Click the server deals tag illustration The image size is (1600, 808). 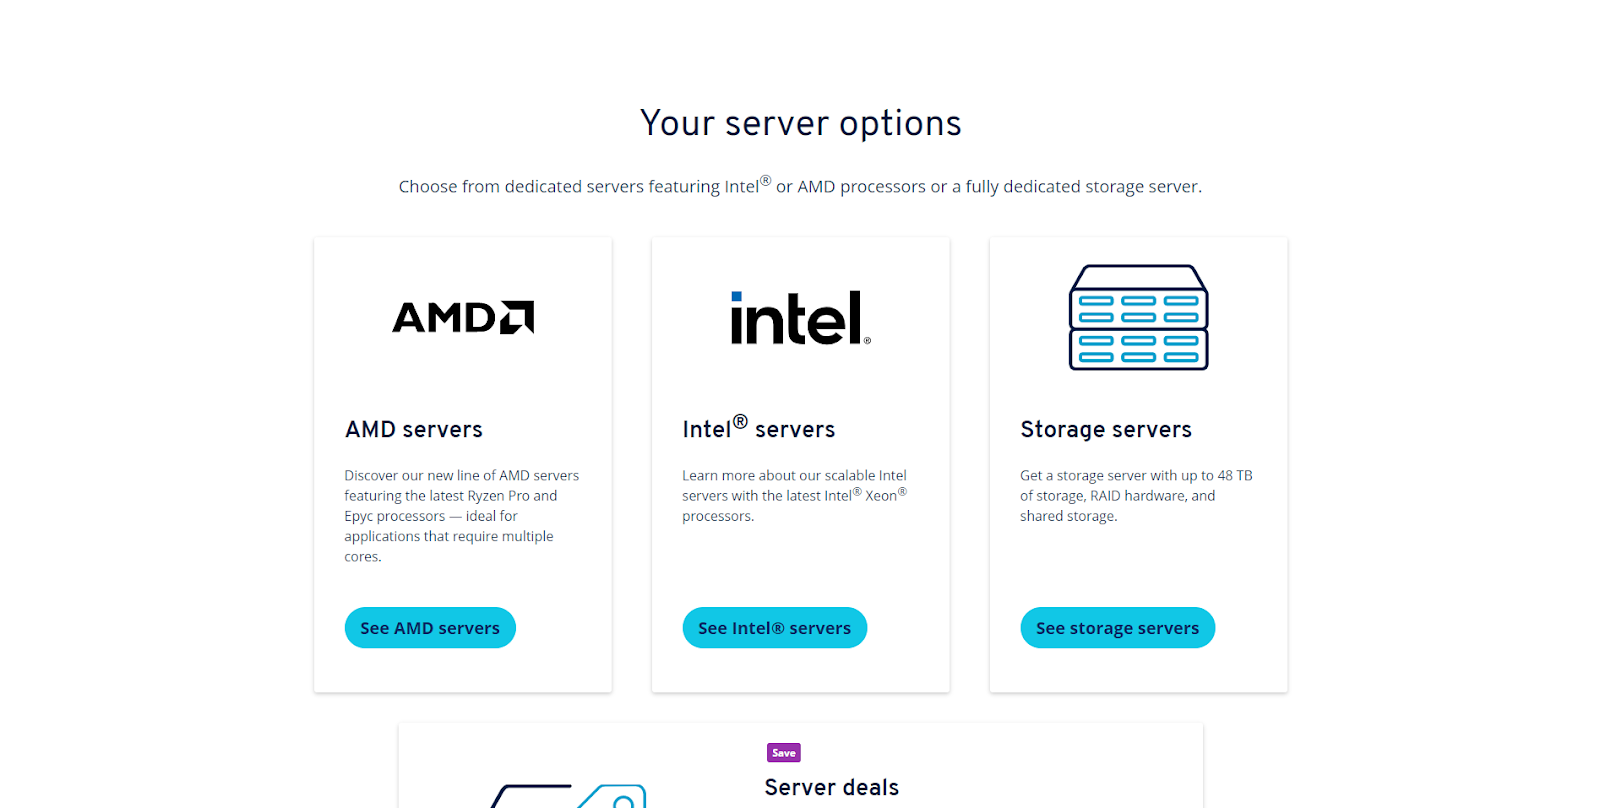click(x=568, y=796)
